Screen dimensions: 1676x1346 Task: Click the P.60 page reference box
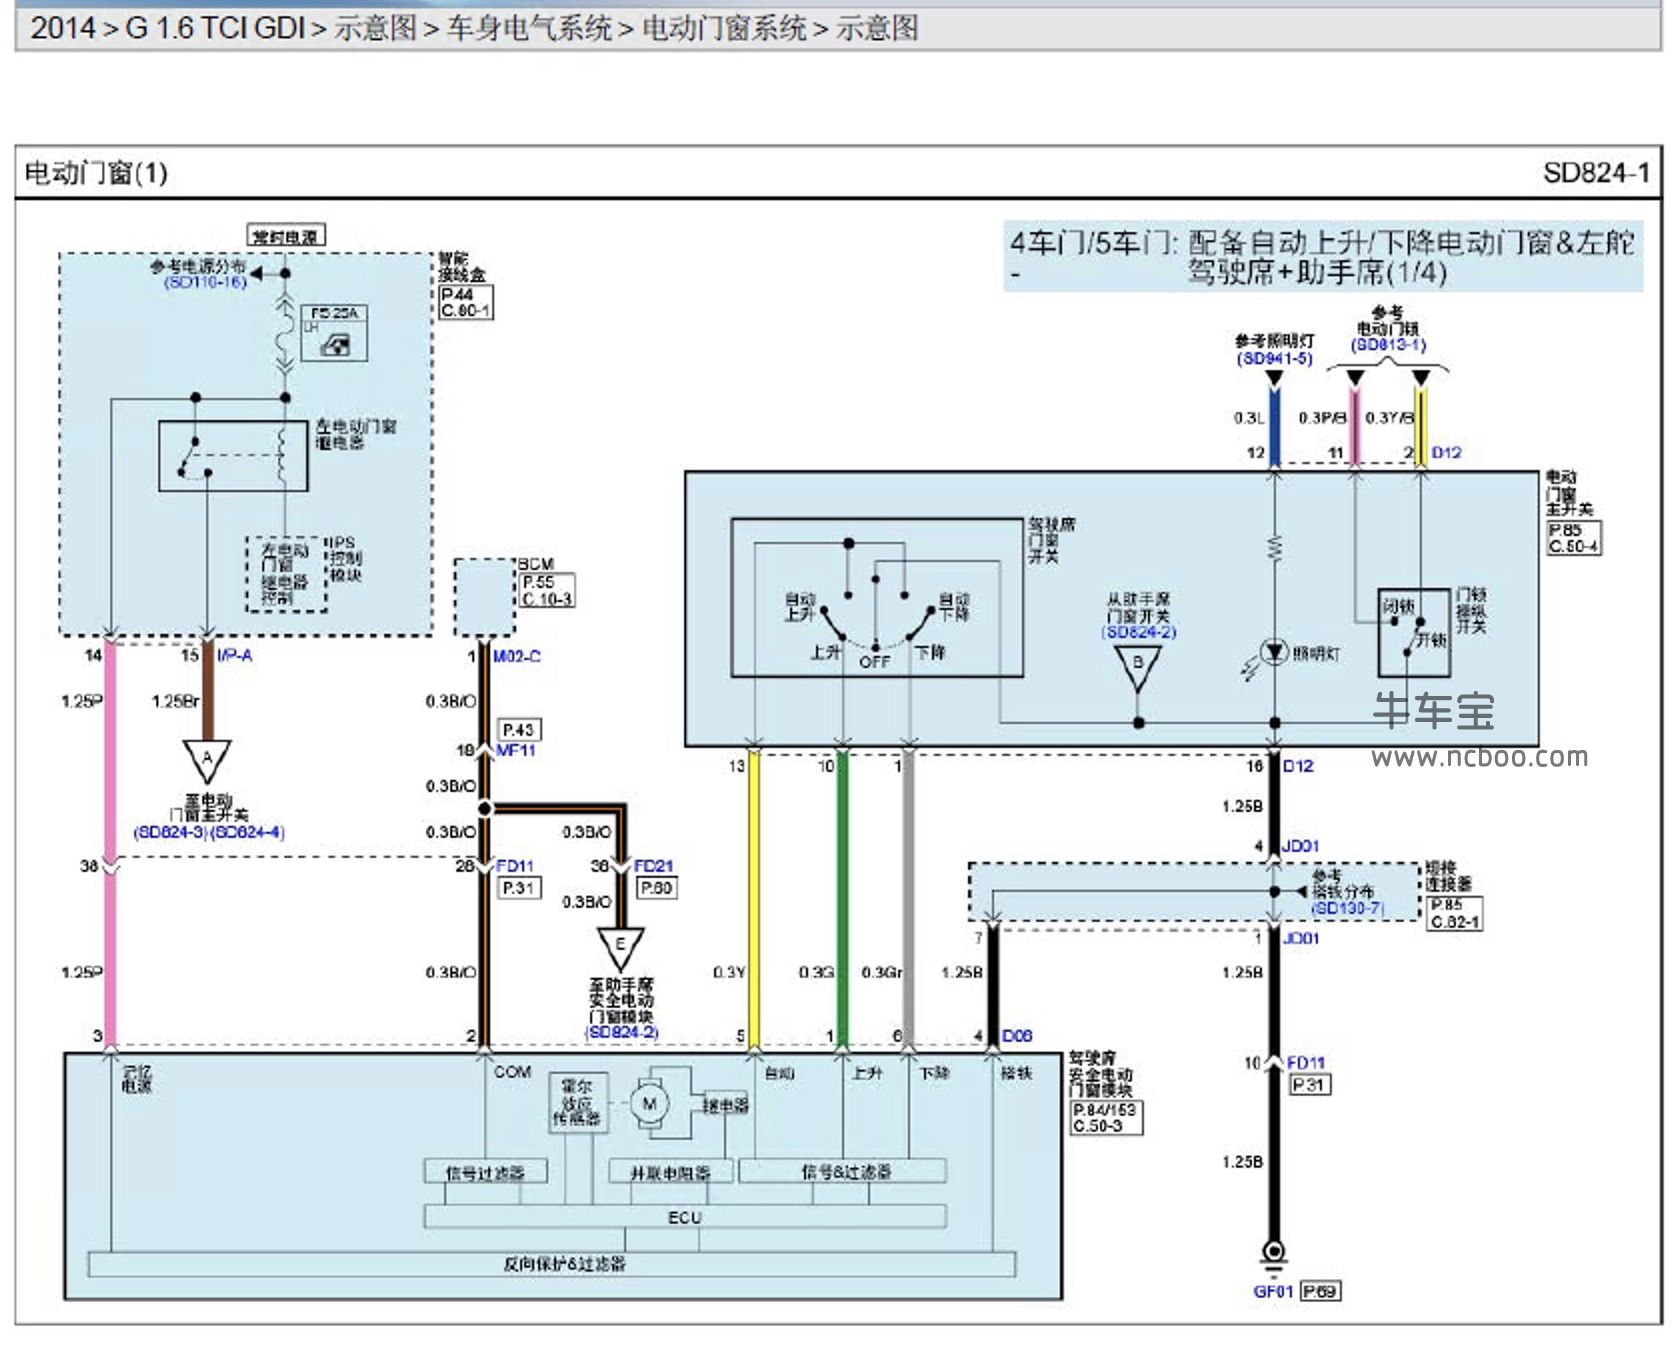pyautogui.click(x=657, y=888)
